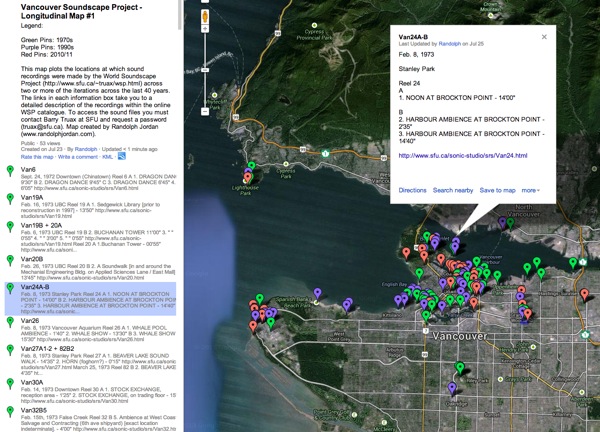
Task: Select the Van26 list entry title
Action: pos(30,321)
